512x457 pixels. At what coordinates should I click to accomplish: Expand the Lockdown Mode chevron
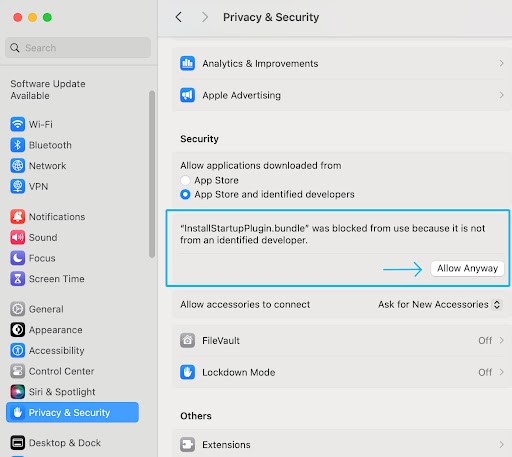click(501, 372)
